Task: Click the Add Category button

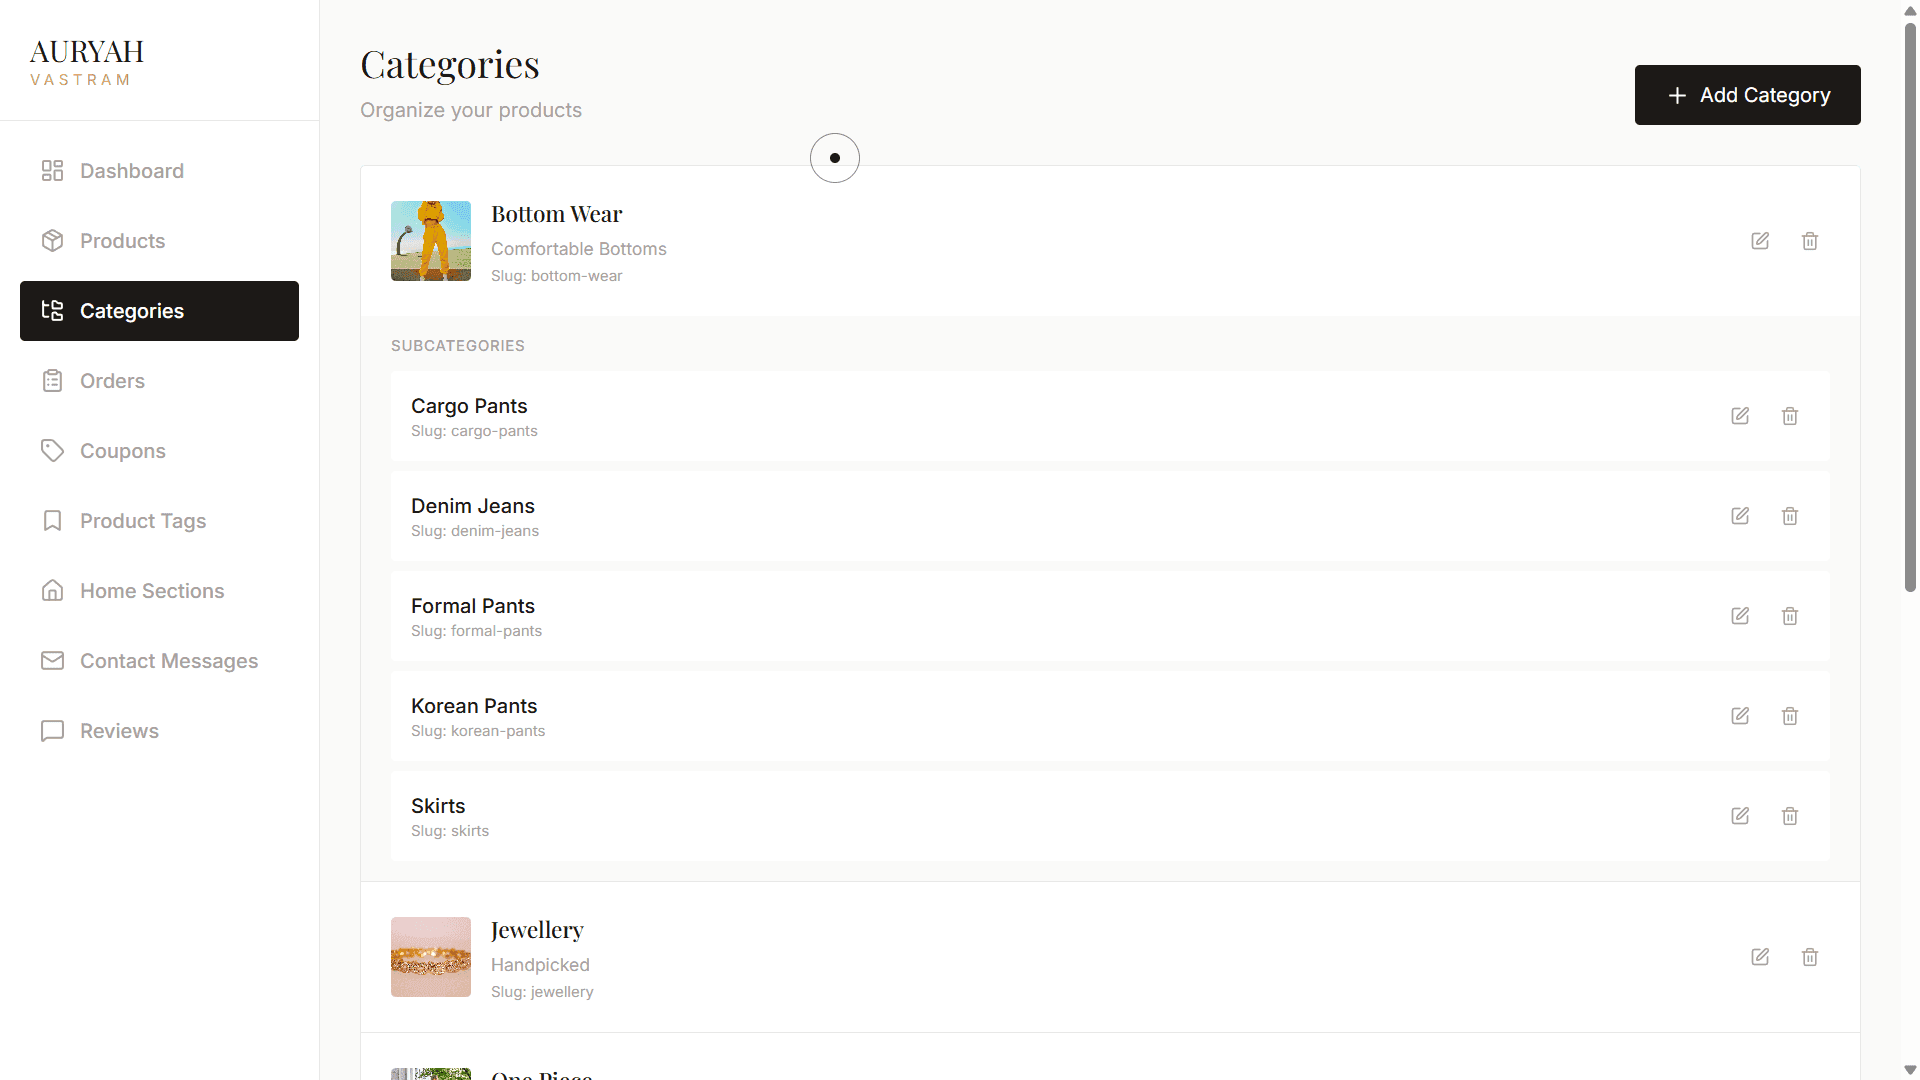Action: pos(1747,95)
